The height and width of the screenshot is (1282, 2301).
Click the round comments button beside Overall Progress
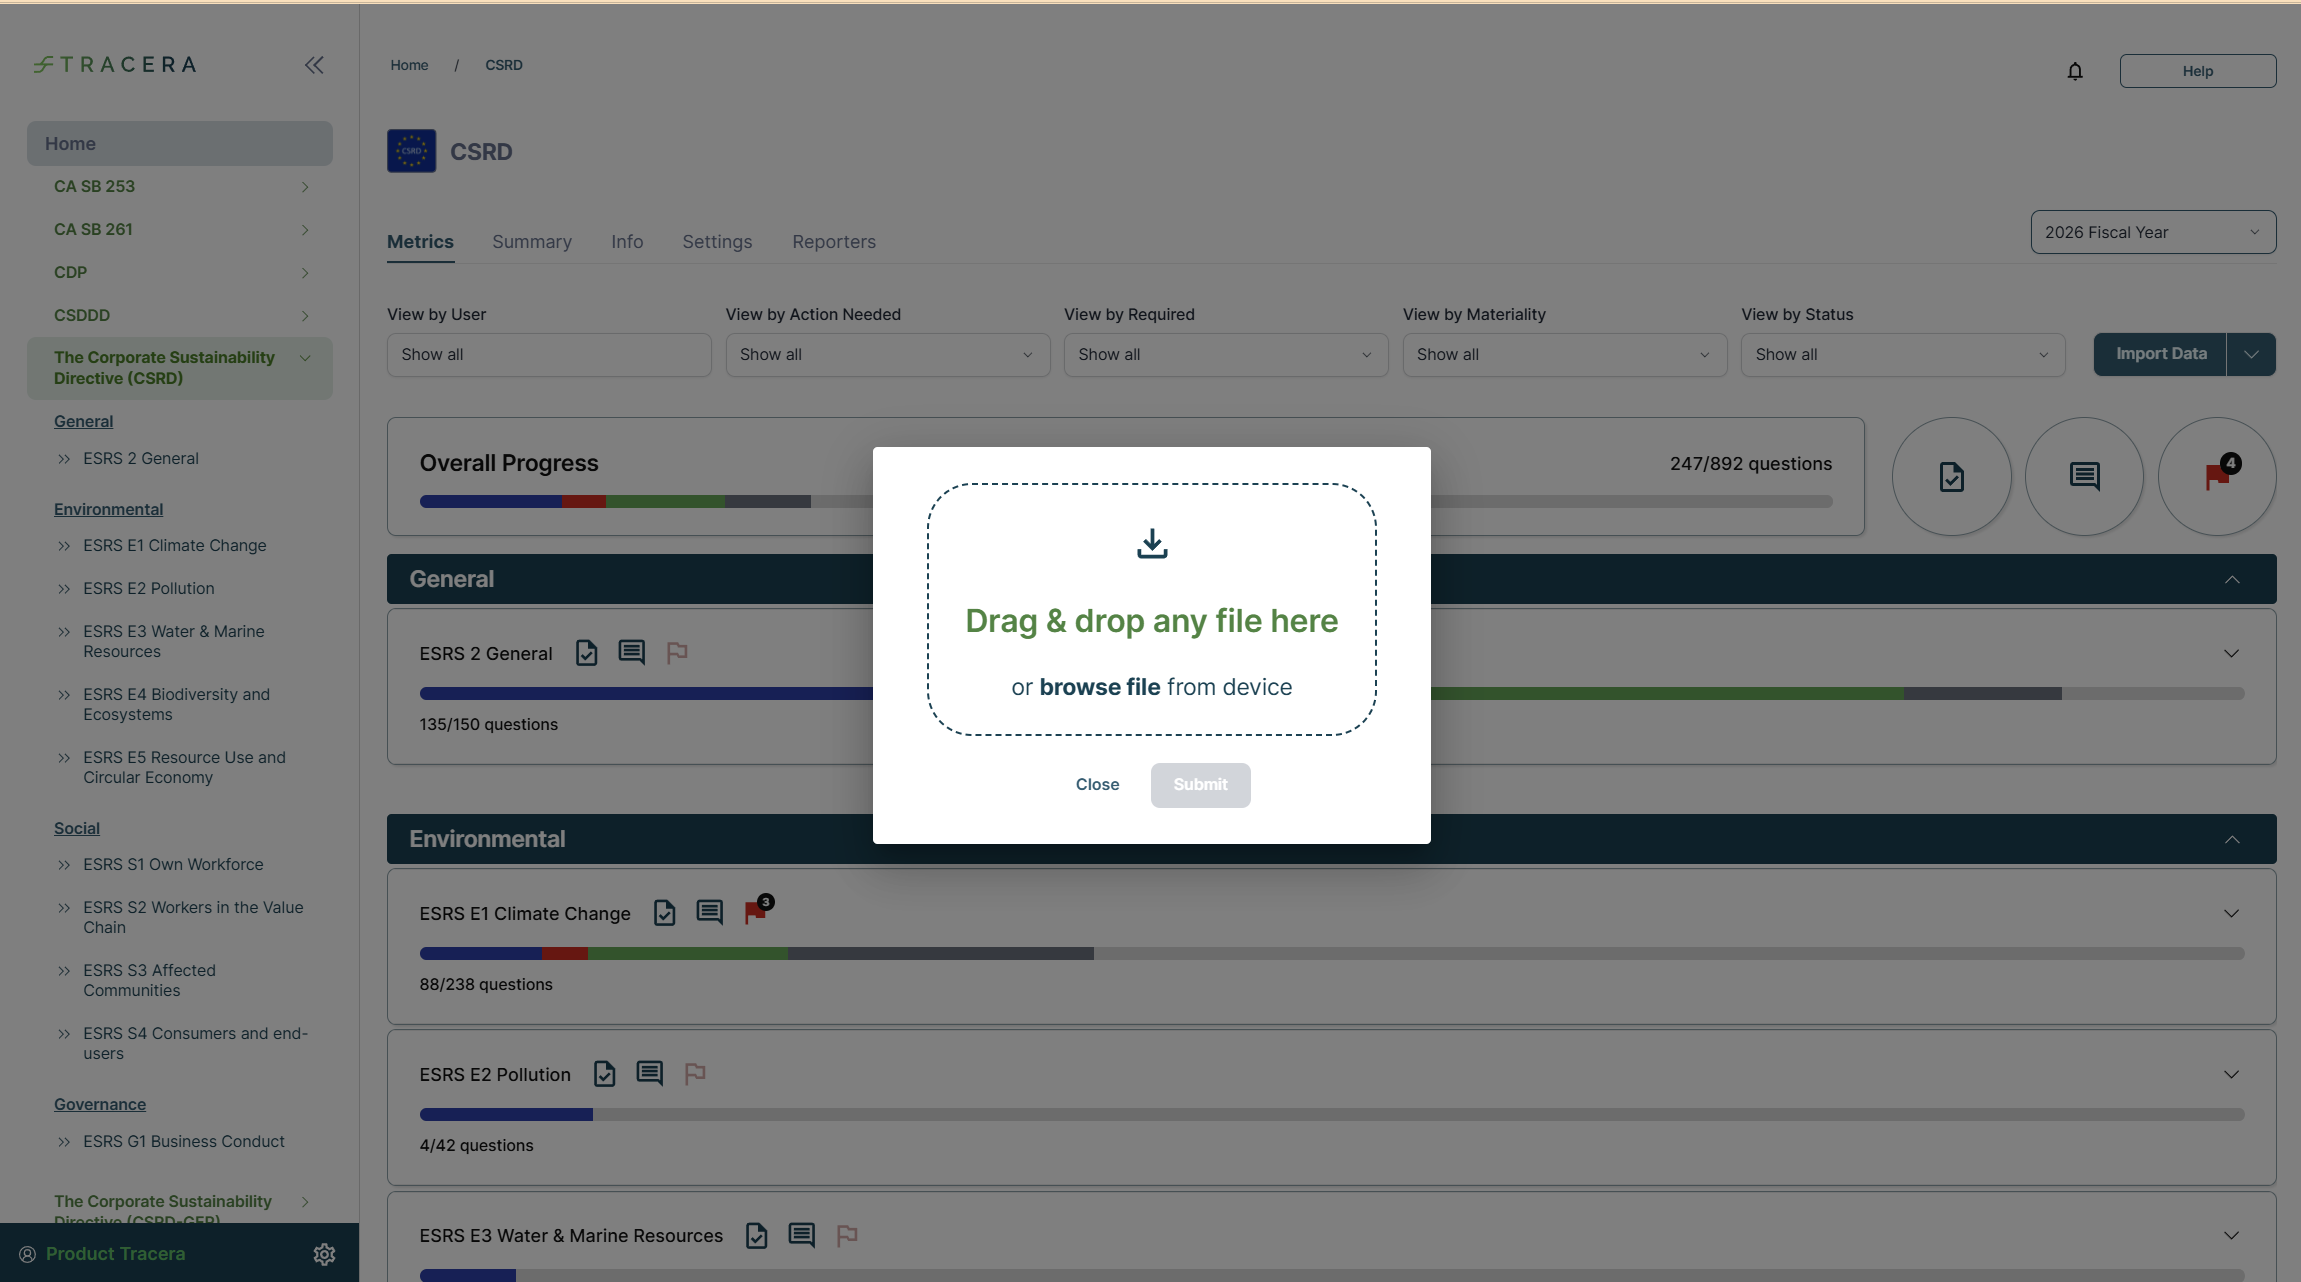click(x=2083, y=476)
